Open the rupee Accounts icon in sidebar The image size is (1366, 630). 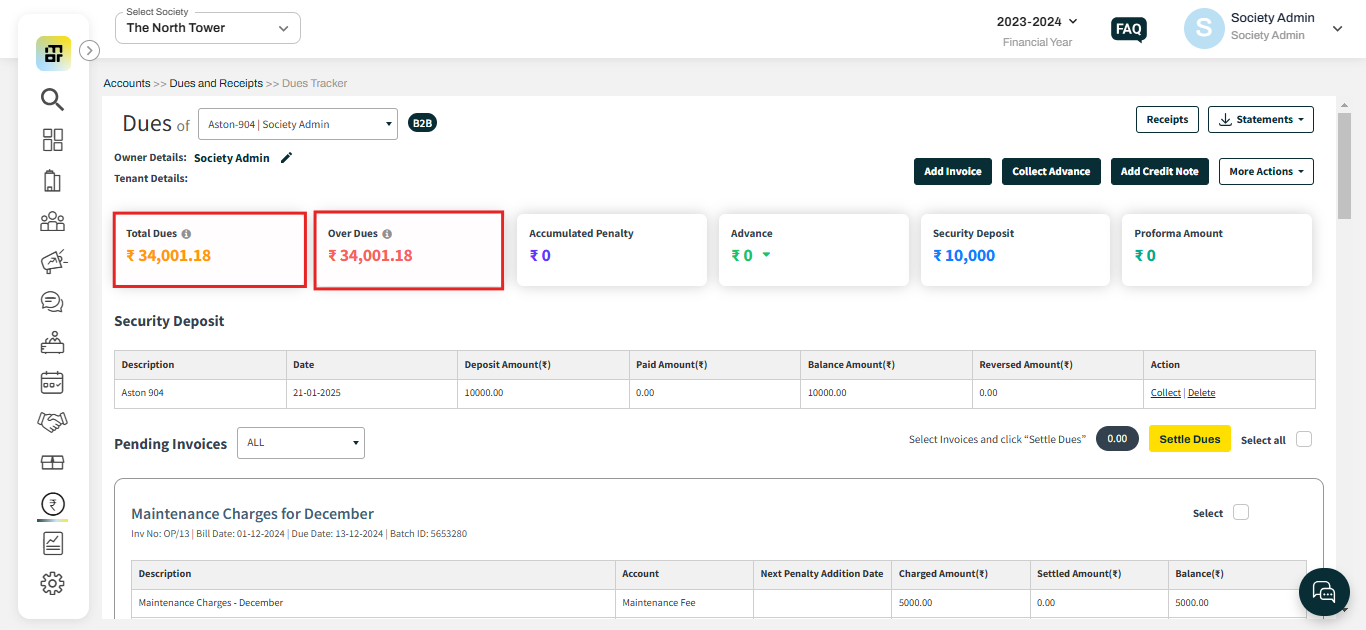53,505
